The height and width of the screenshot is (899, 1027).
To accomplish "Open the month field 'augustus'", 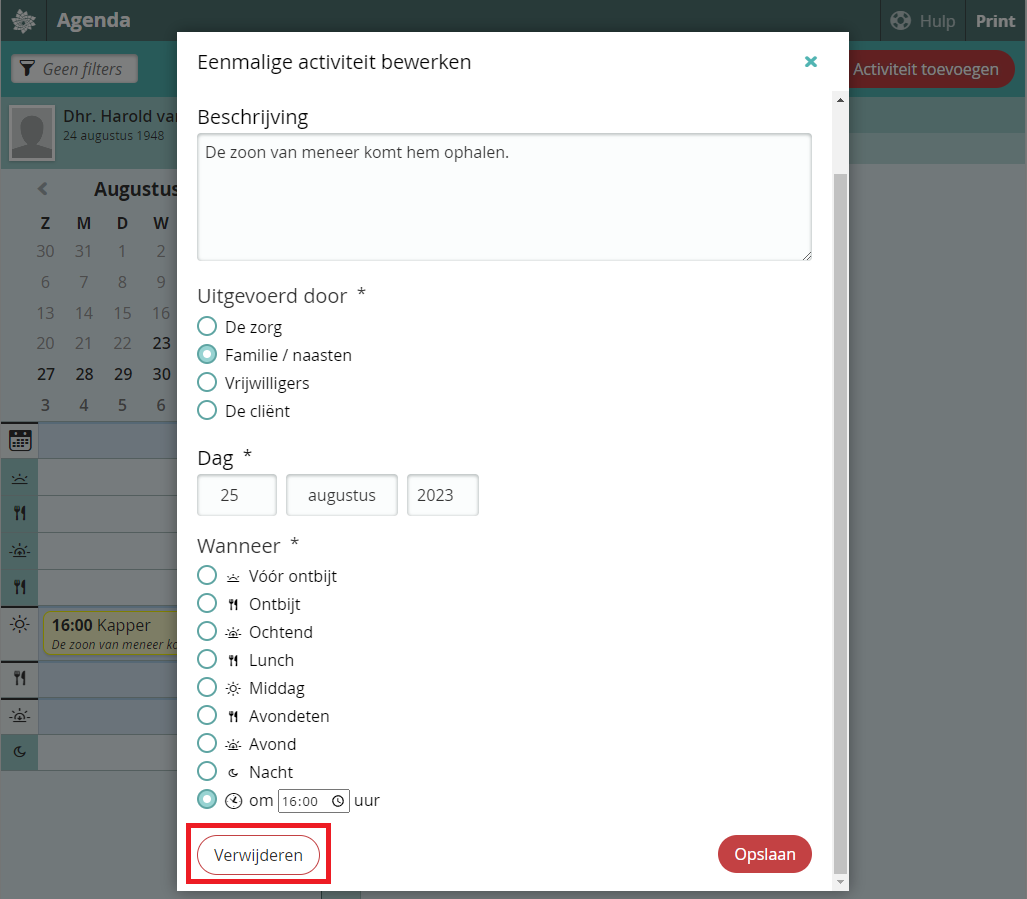I will pyautogui.click(x=342, y=495).
